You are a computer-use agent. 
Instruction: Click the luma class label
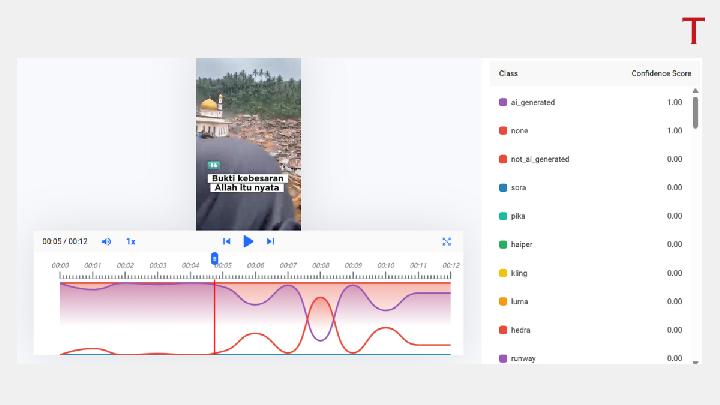click(x=520, y=301)
